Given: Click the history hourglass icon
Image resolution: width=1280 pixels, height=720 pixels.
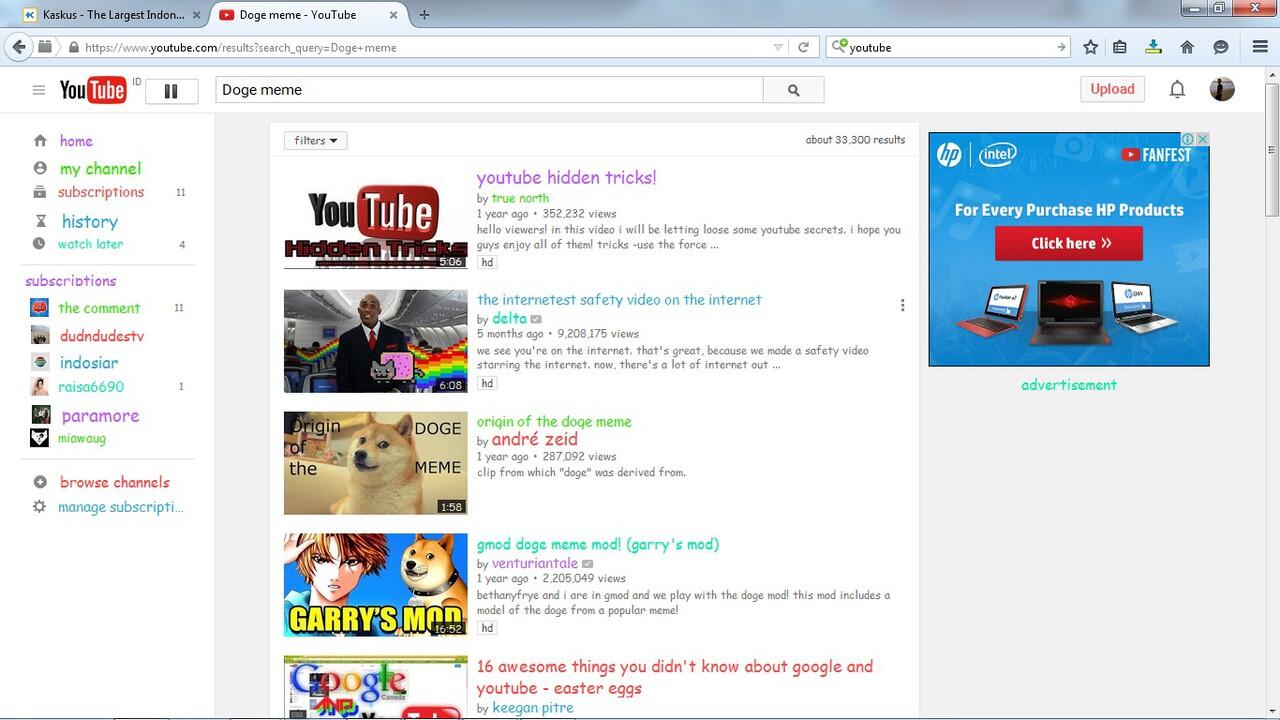Looking at the screenshot, I should point(40,221).
